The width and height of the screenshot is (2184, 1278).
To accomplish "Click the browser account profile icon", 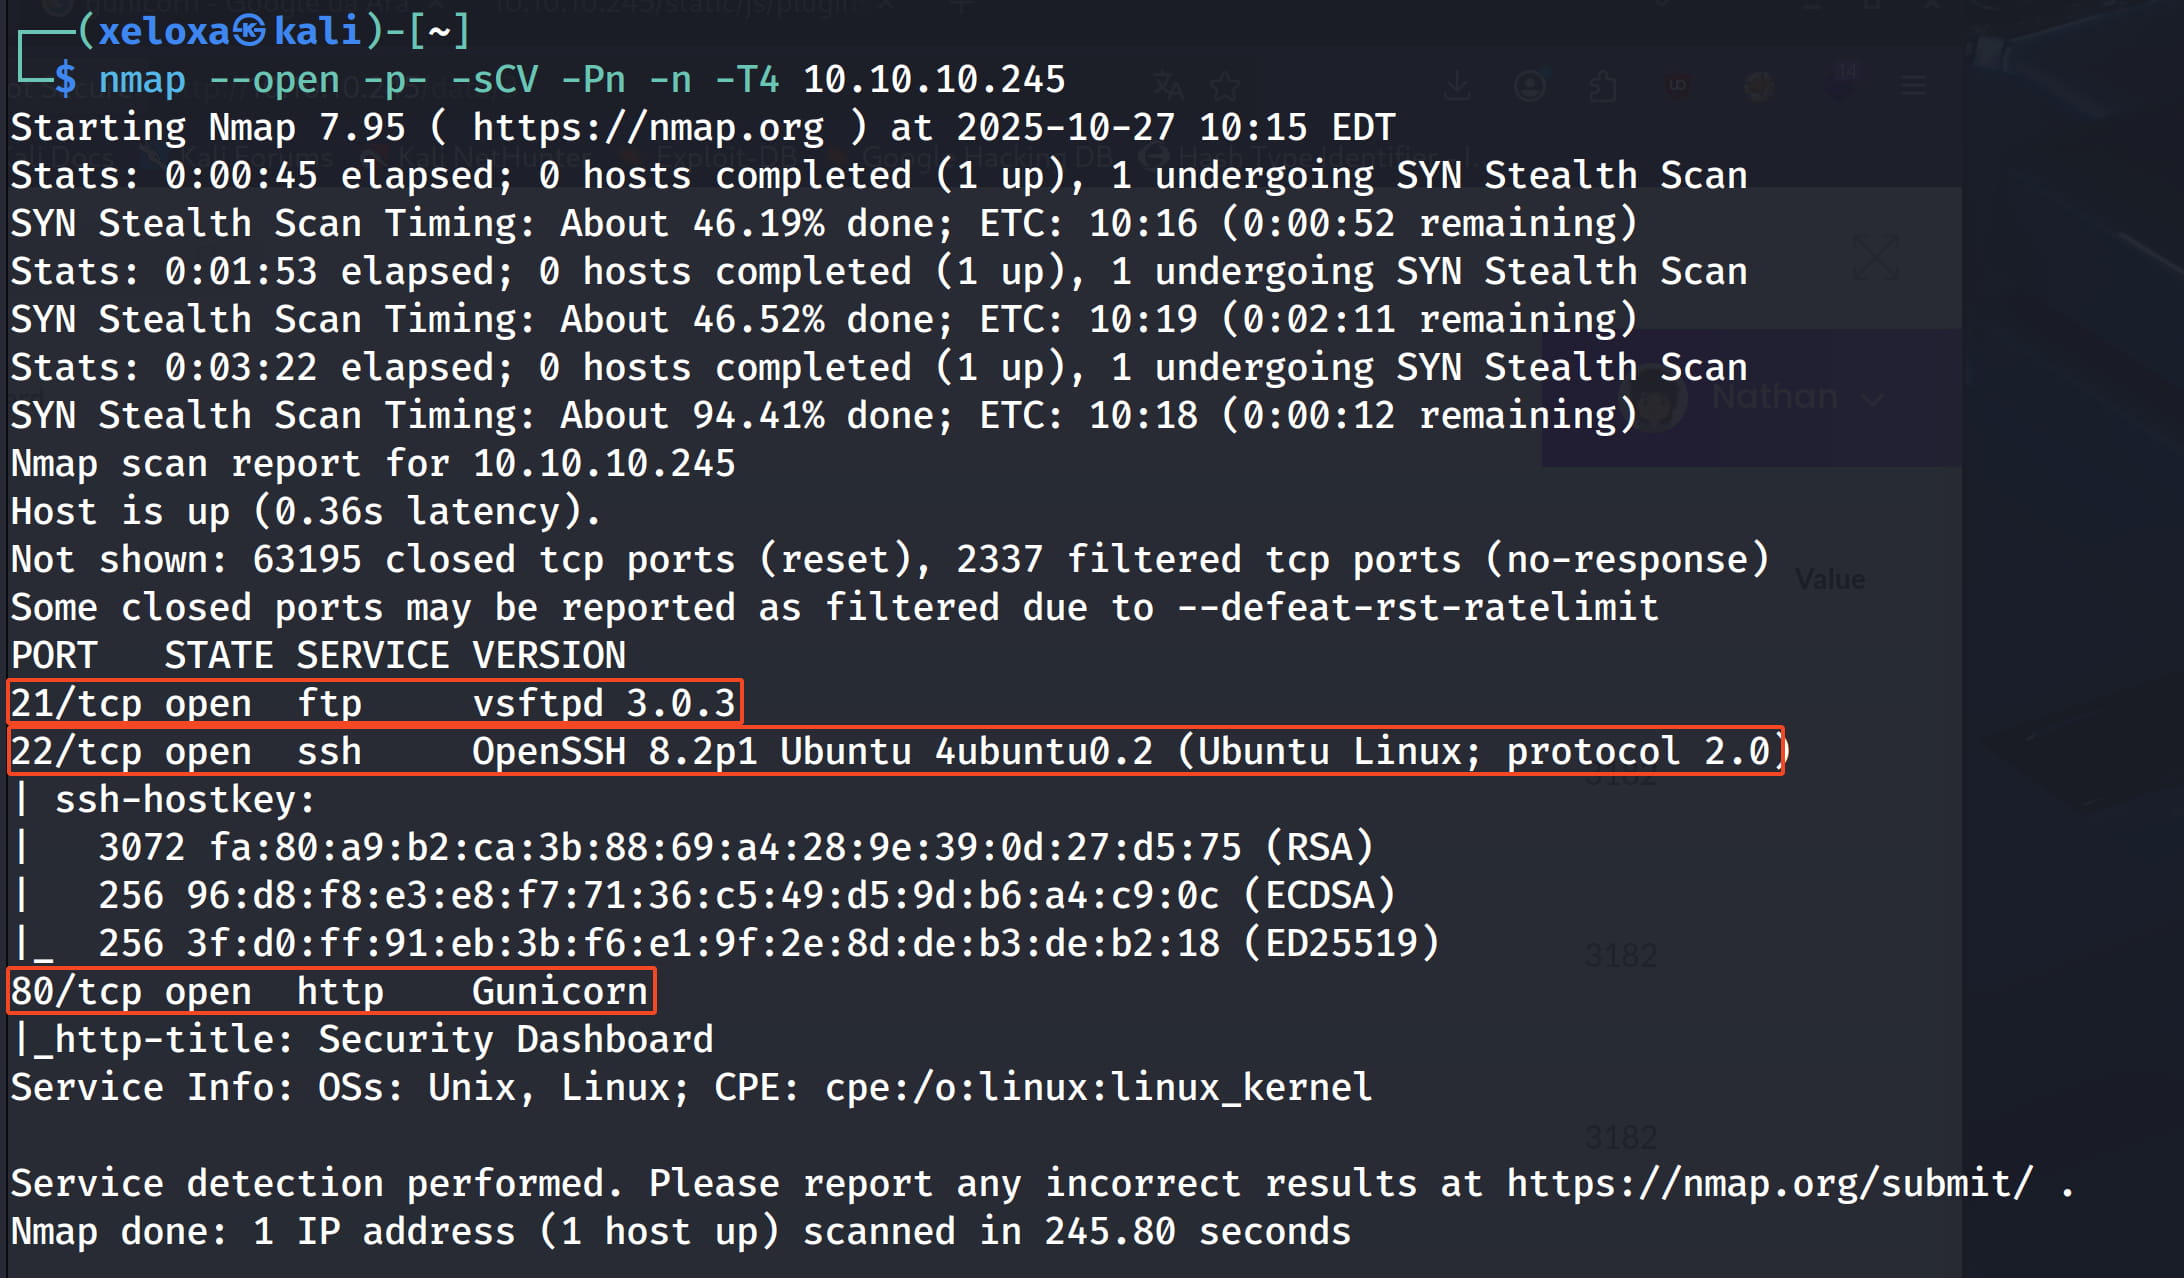I will 1529,87.
